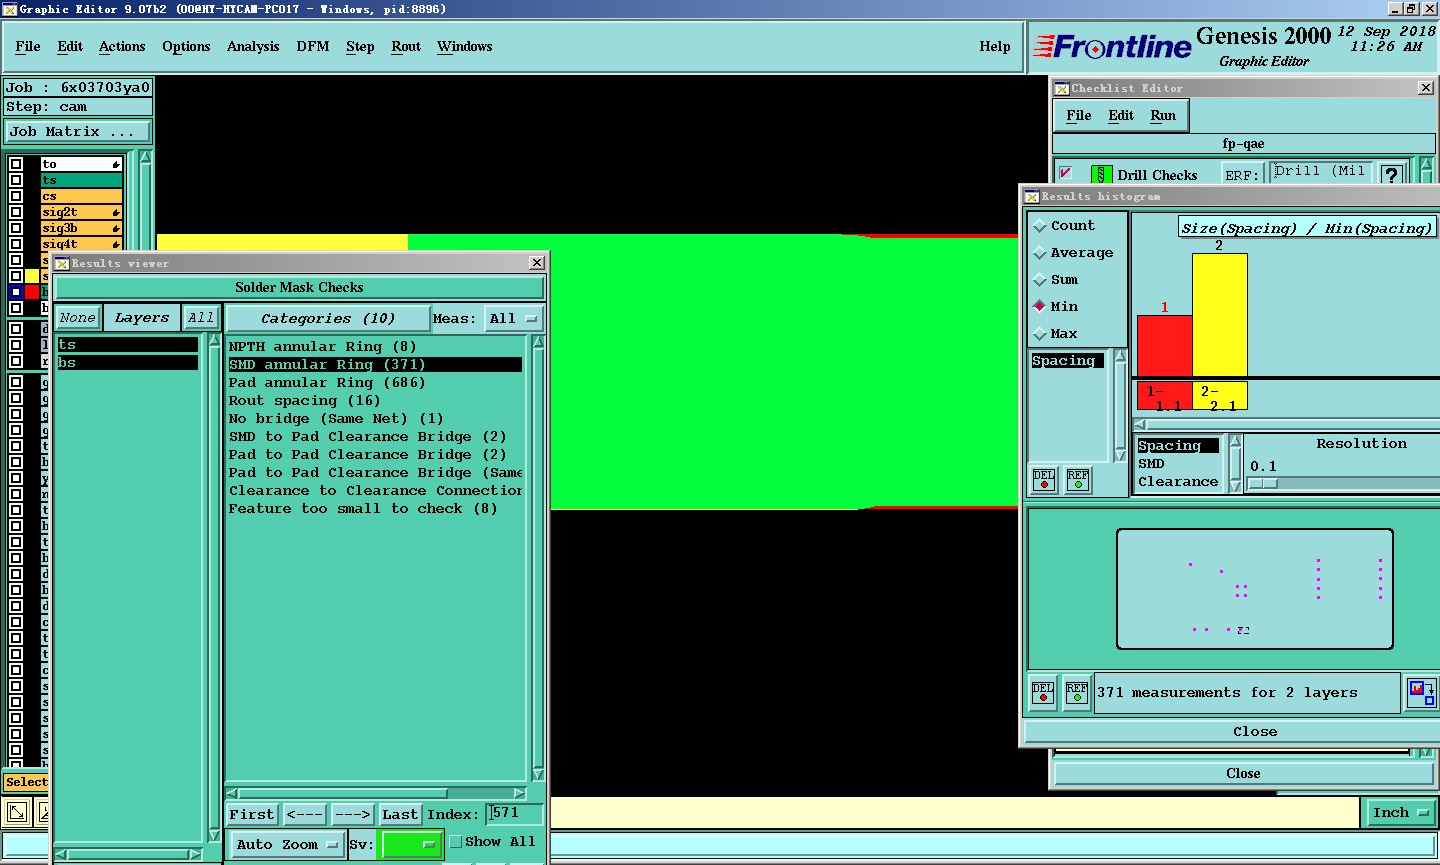The height and width of the screenshot is (865, 1440).
Task: Click the Drill Checks green drill icon
Action: (1101, 175)
